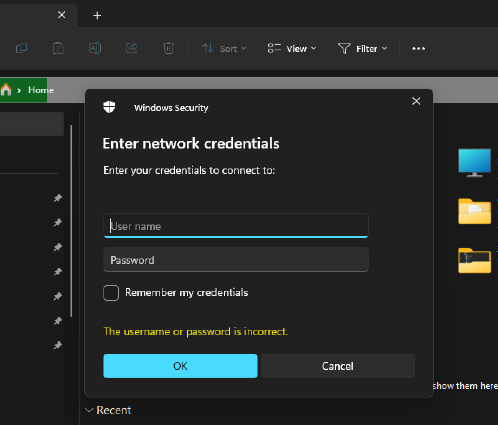Open the Filter dropdown
Image resolution: width=498 pixels, height=425 pixels.
(362, 49)
